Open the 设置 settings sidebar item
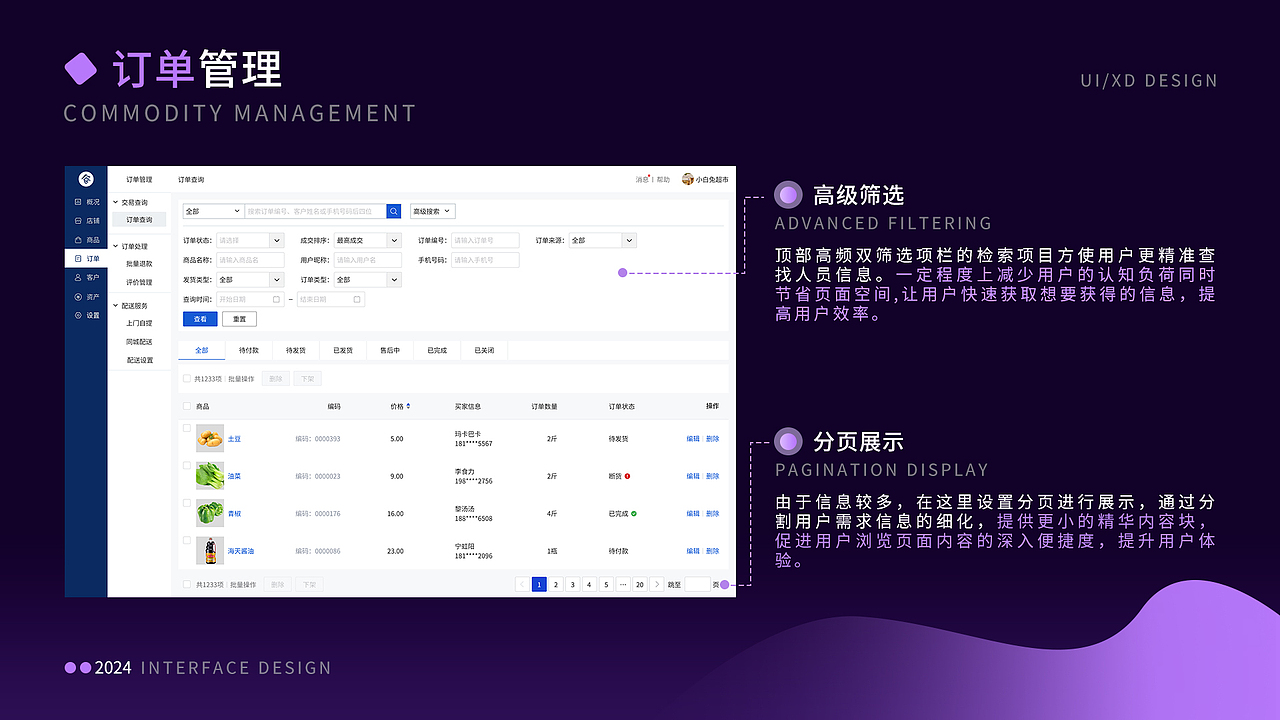Image resolution: width=1280 pixels, height=720 pixels. click(86, 315)
